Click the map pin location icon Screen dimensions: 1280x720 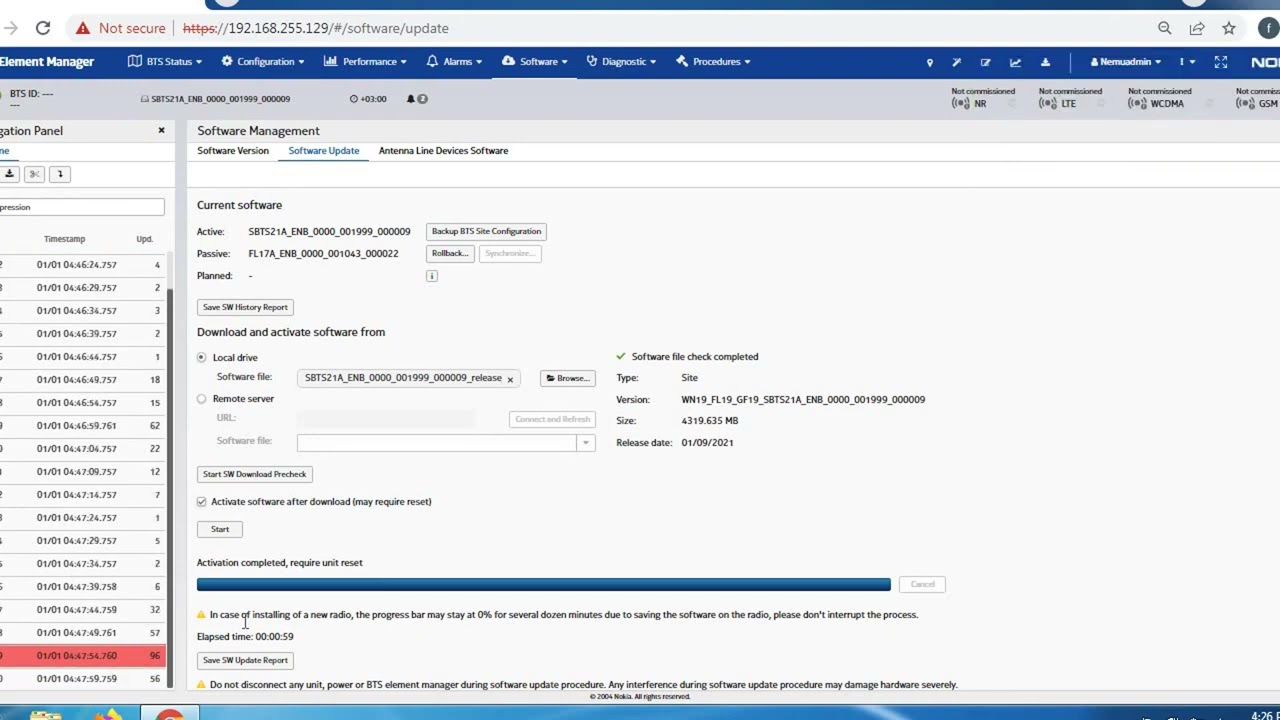tap(929, 62)
